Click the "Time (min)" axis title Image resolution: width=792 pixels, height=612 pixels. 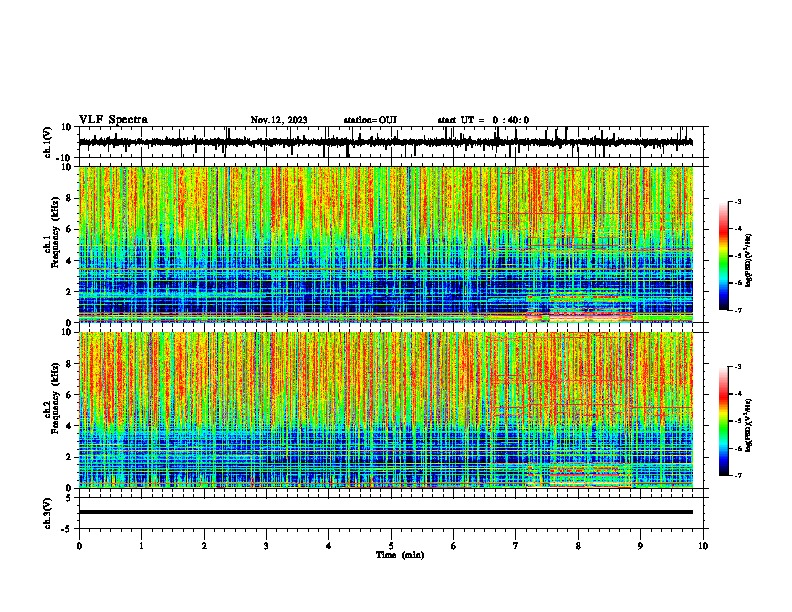[400, 555]
